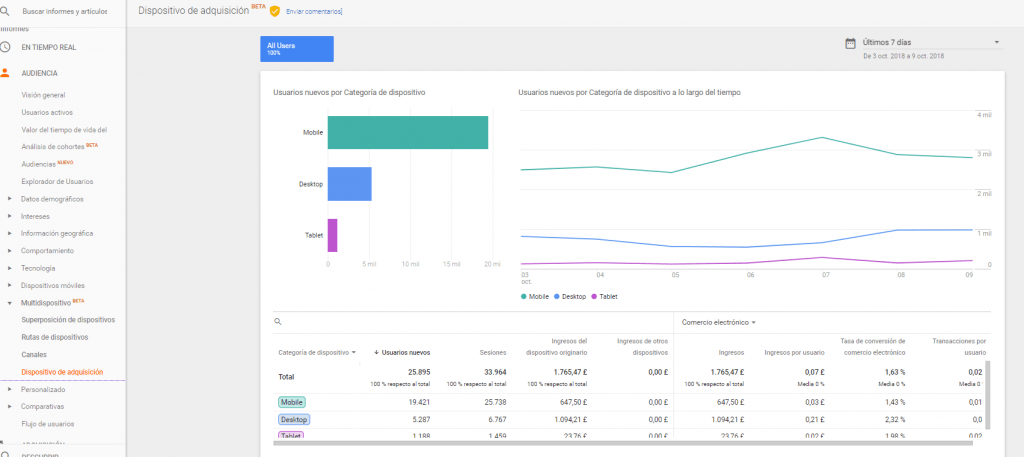Expand Información geográfica section
Viewport: 1024px width, 457px height.
click(9, 233)
